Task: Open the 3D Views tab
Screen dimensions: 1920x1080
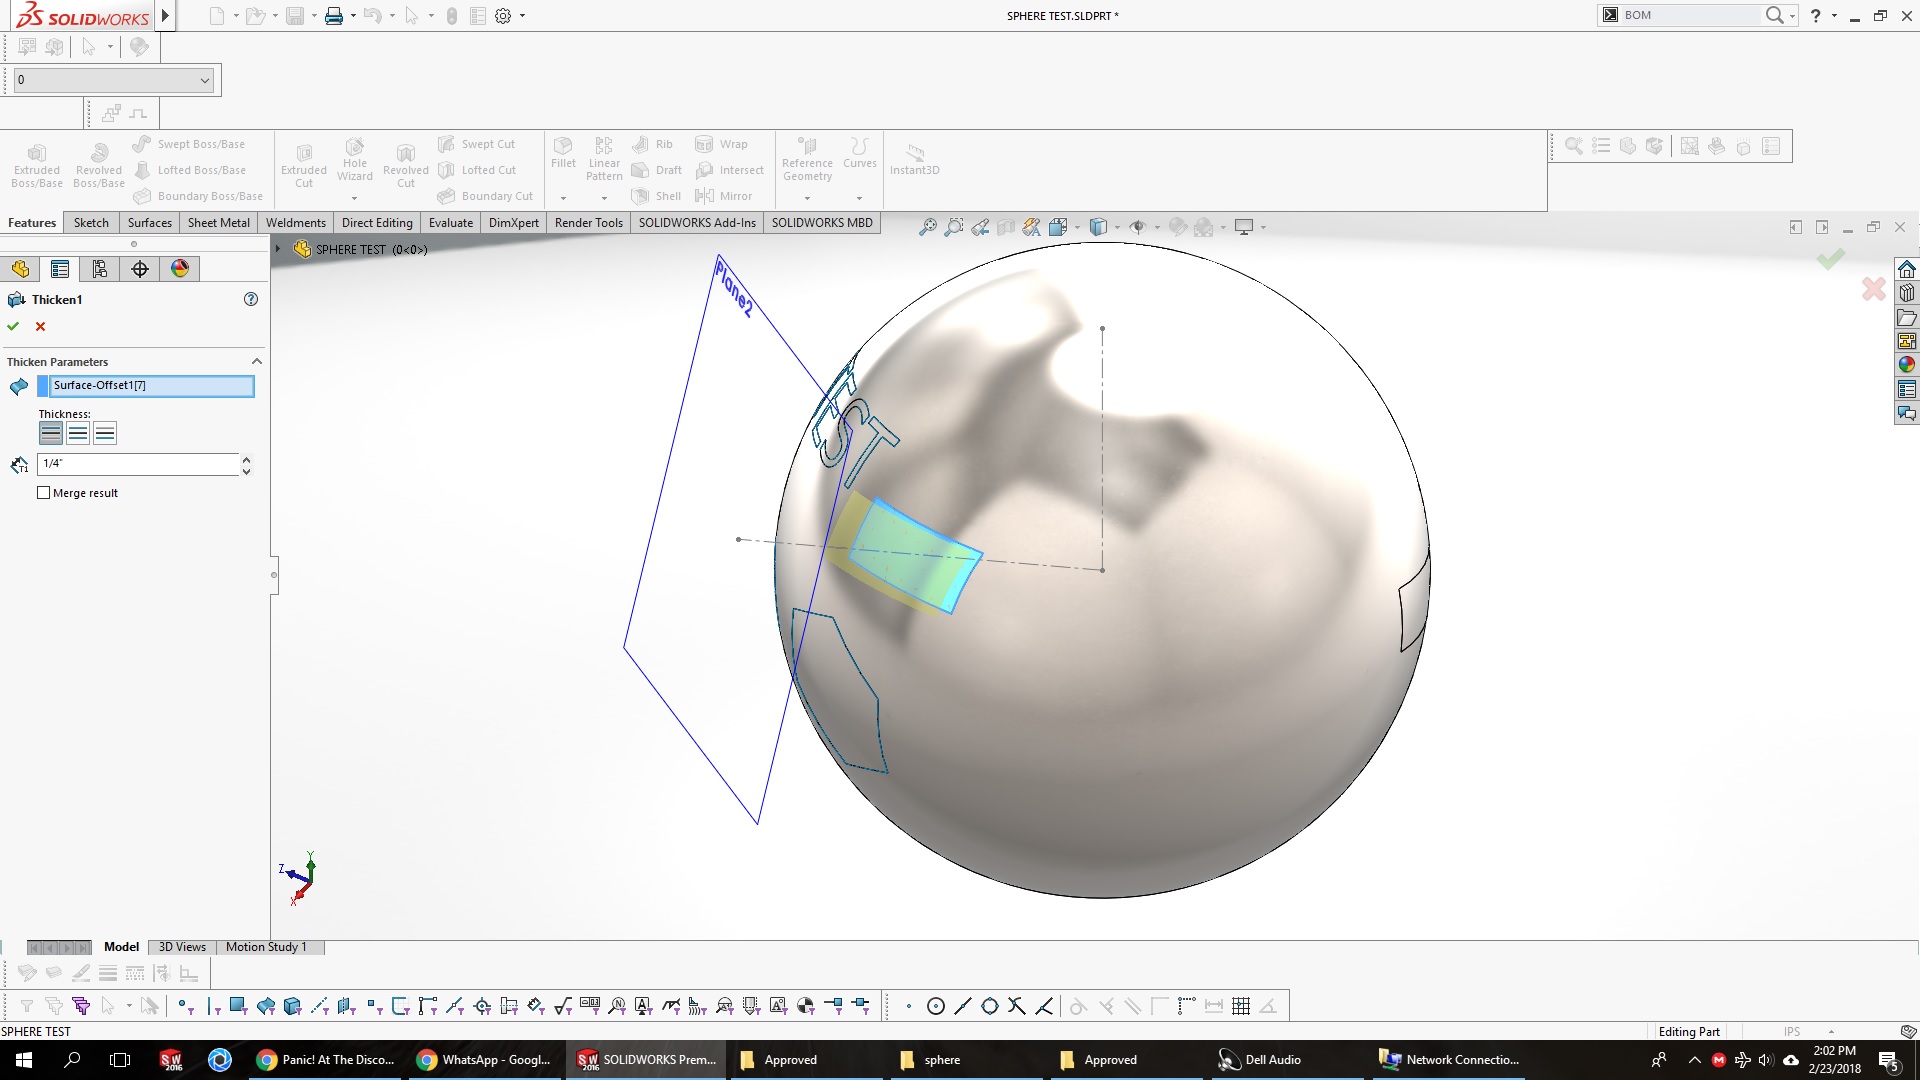Action: (182, 947)
